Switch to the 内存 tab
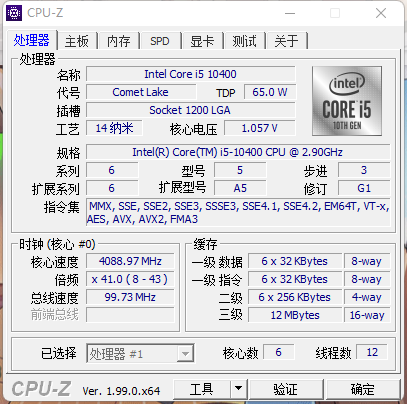Image resolution: width=407 pixels, height=404 pixels. pos(119,41)
